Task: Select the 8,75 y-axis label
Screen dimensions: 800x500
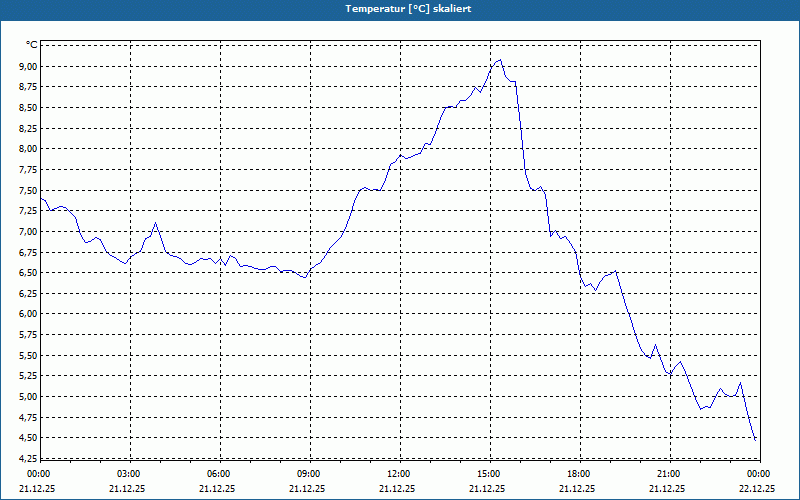Action: [29, 87]
